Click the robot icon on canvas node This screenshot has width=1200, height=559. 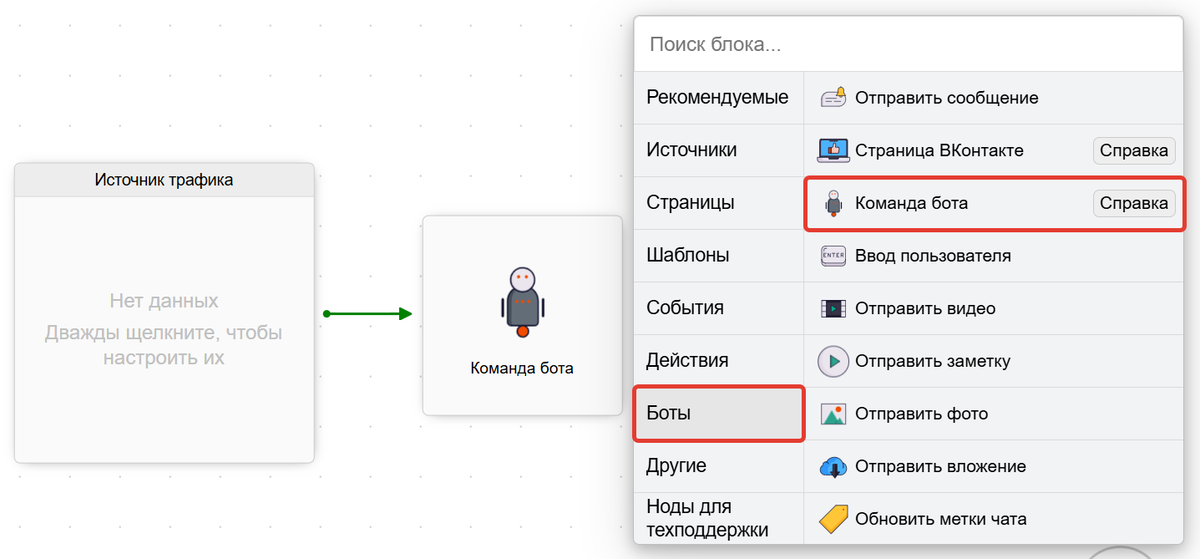coord(522,302)
